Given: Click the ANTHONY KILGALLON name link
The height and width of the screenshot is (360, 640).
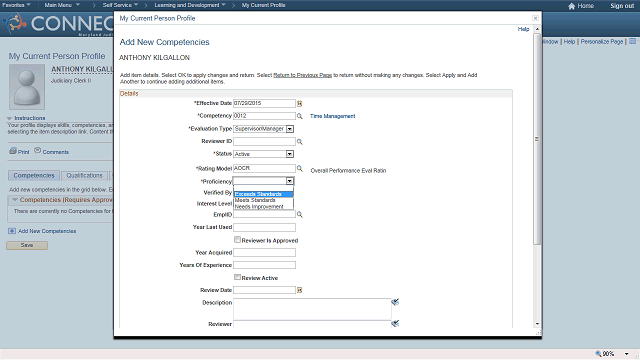Looking at the screenshot, I should click(82, 69).
